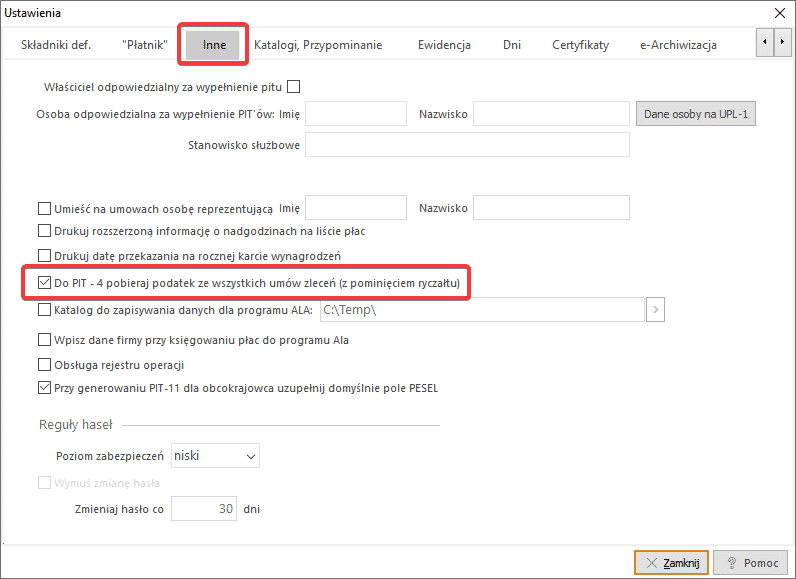The image size is (796, 579).
Task: Open the security level dropdown
Action: [x=216, y=456]
